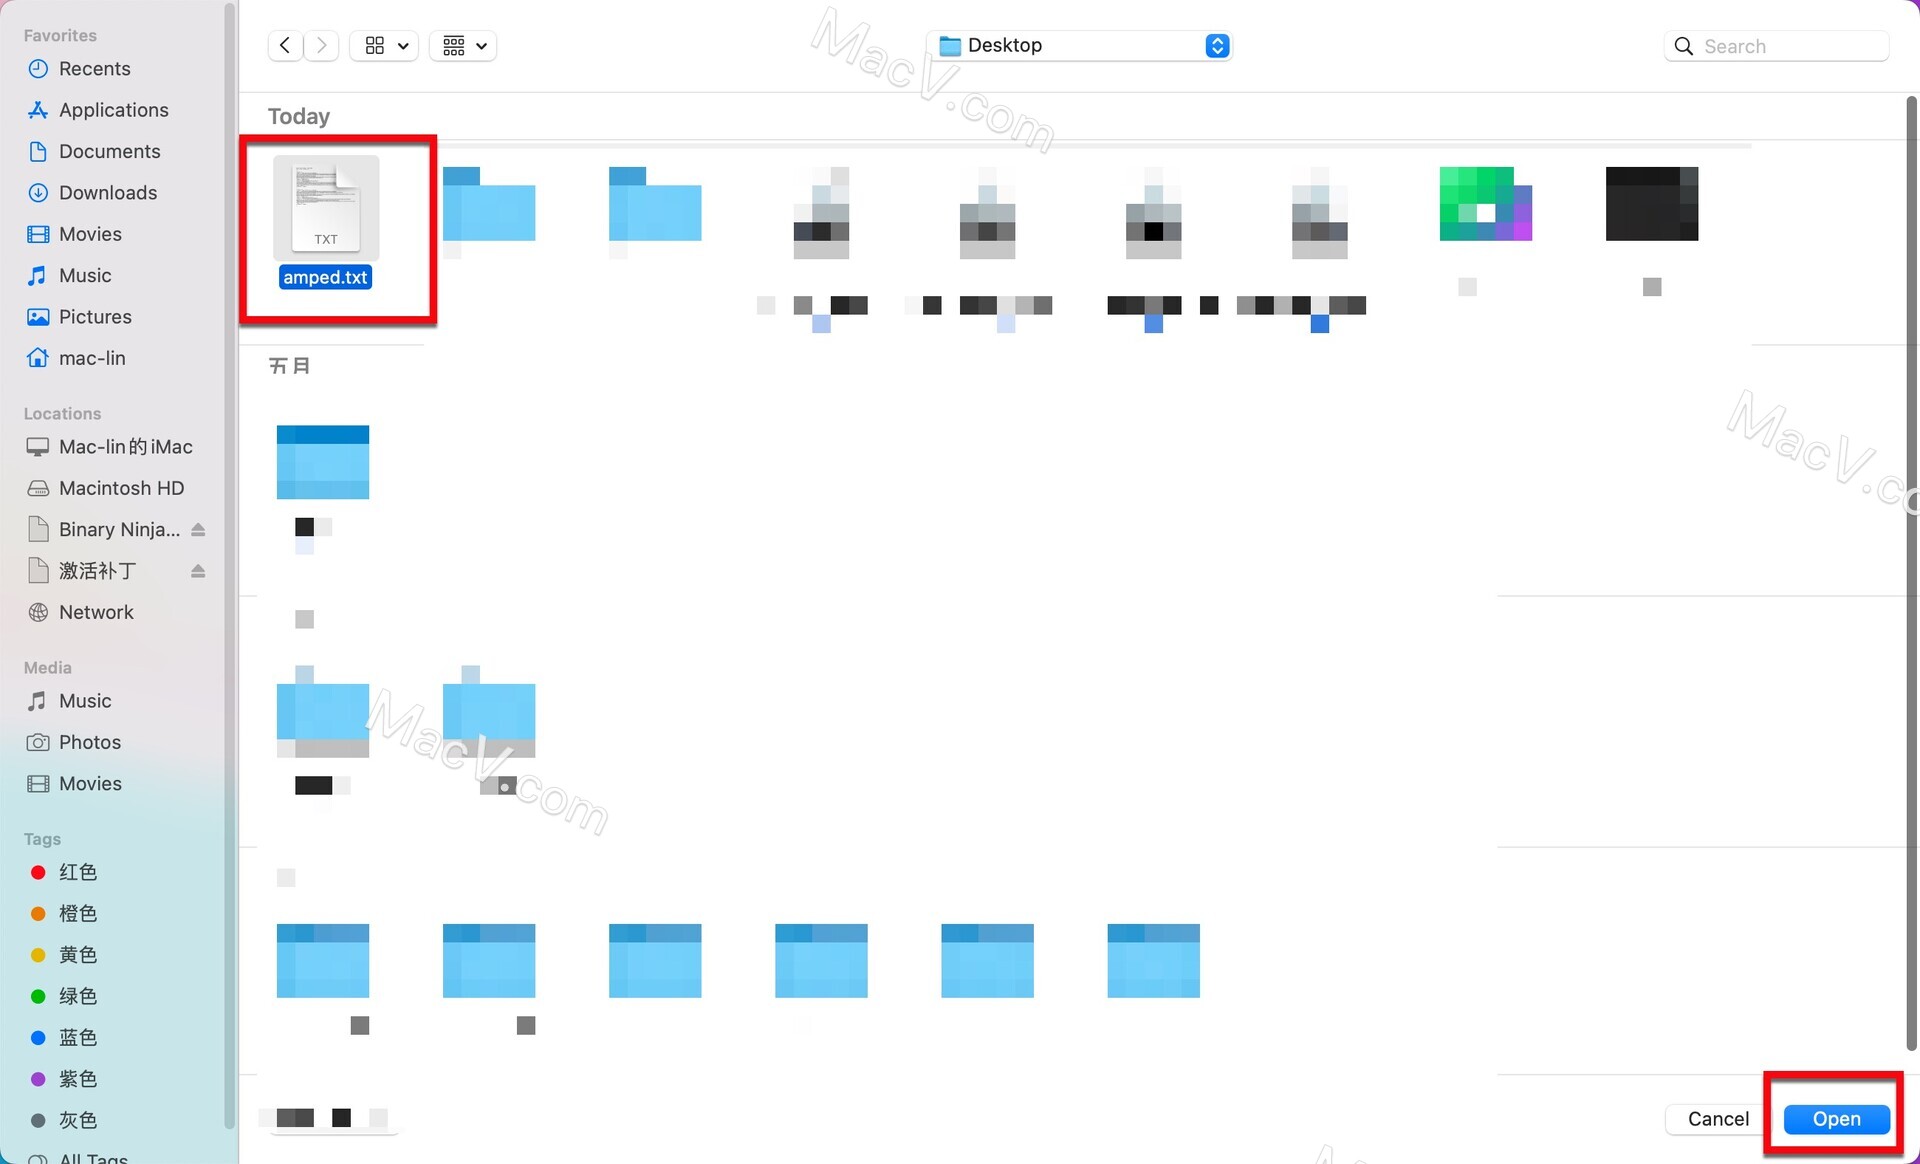Select the 绿色 tag filter
The width and height of the screenshot is (1920, 1164).
click(x=77, y=997)
